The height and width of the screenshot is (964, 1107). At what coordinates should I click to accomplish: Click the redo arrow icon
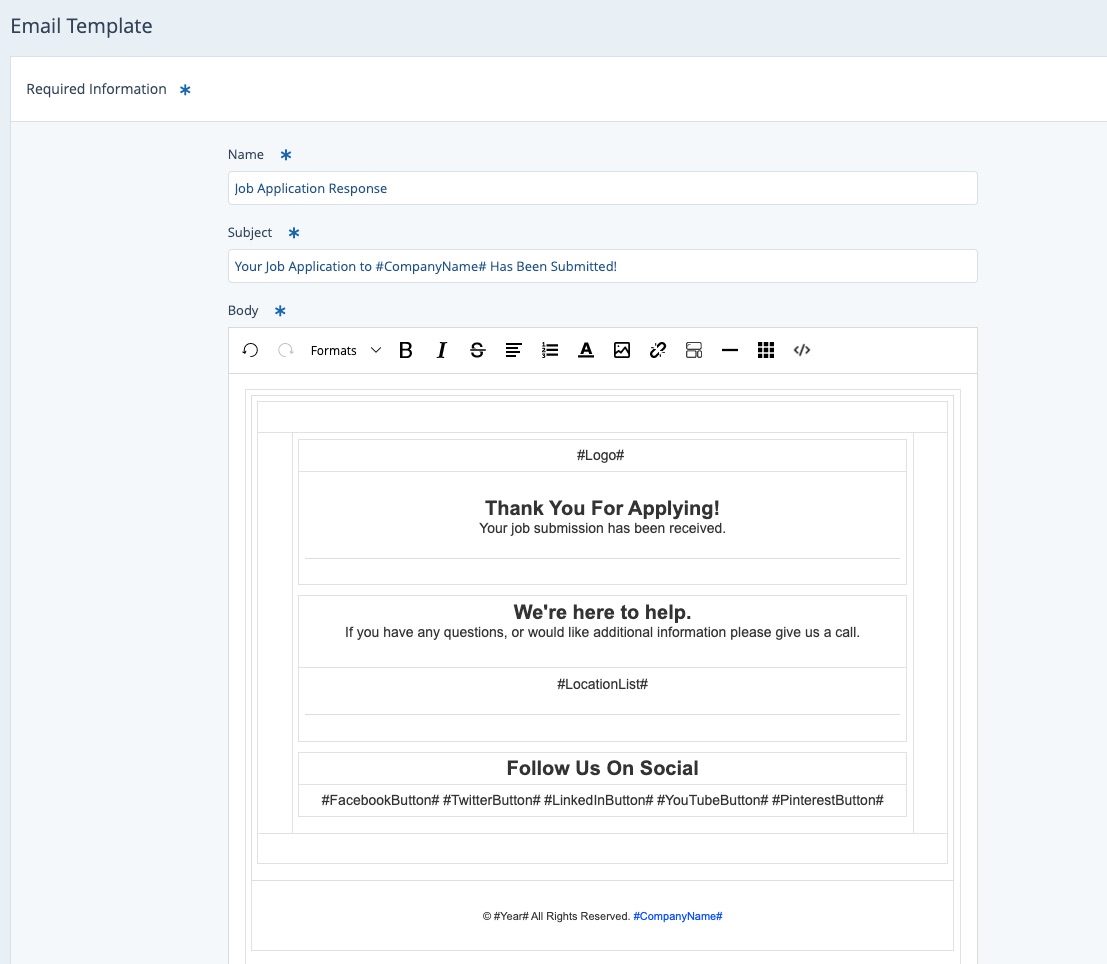click(286, 350)
